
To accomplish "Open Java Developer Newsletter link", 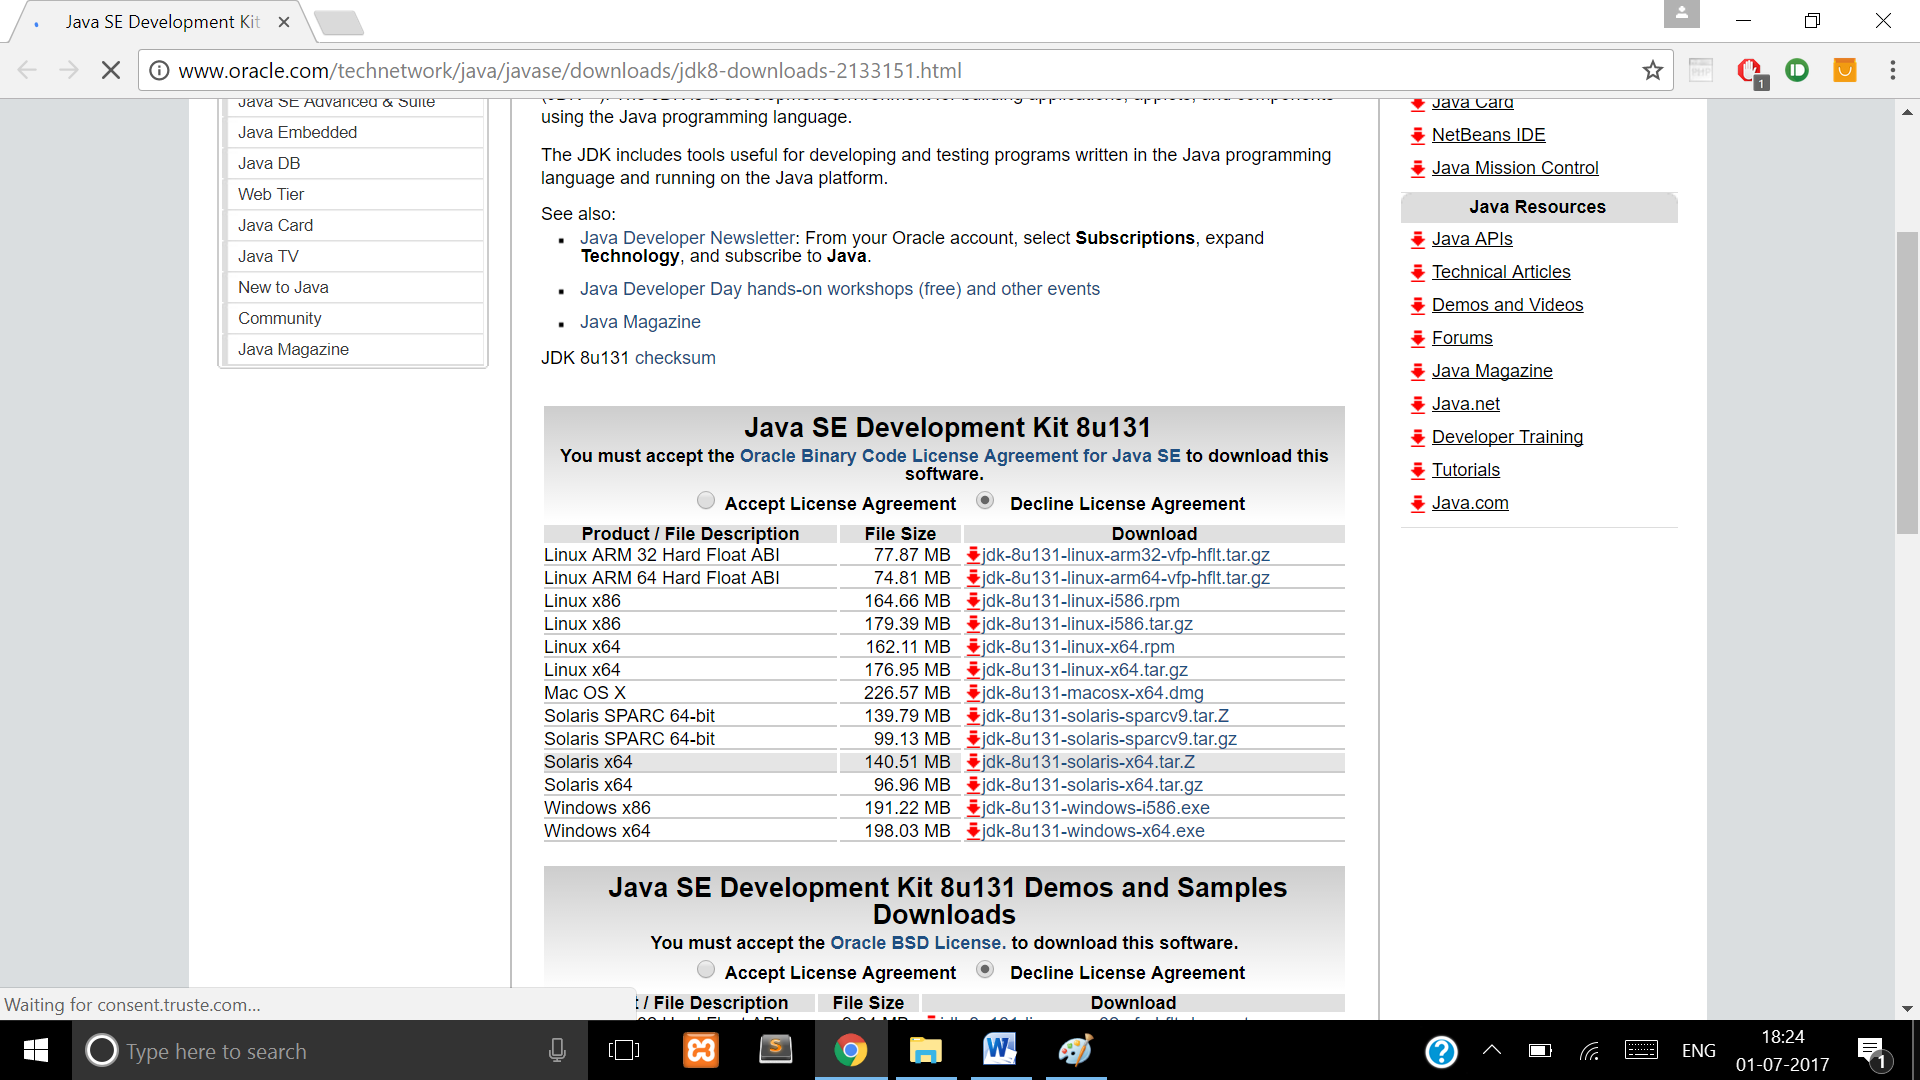I will click(688, 238).
